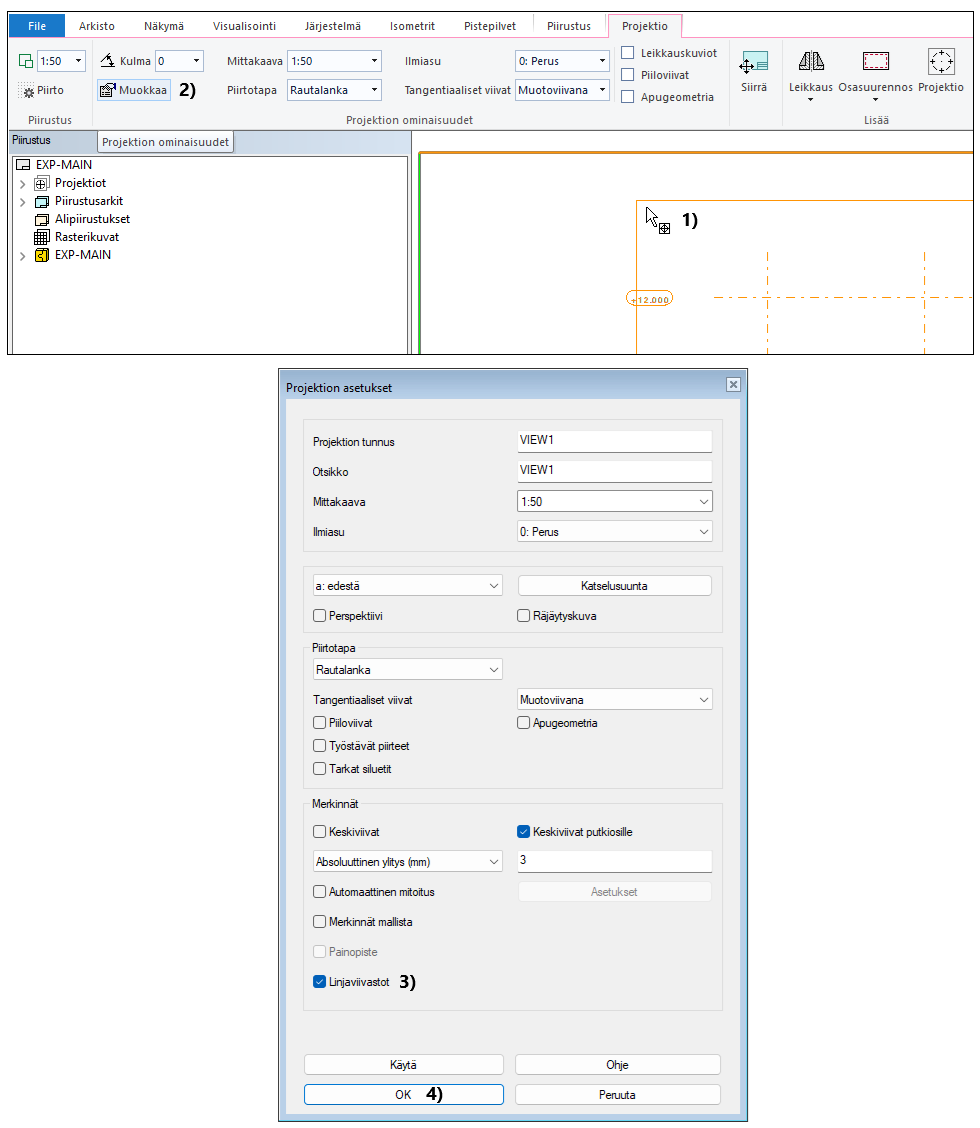Switch to the Pistepilvet tab
This screenshot has height=1128, width=980.
[491, 26]
